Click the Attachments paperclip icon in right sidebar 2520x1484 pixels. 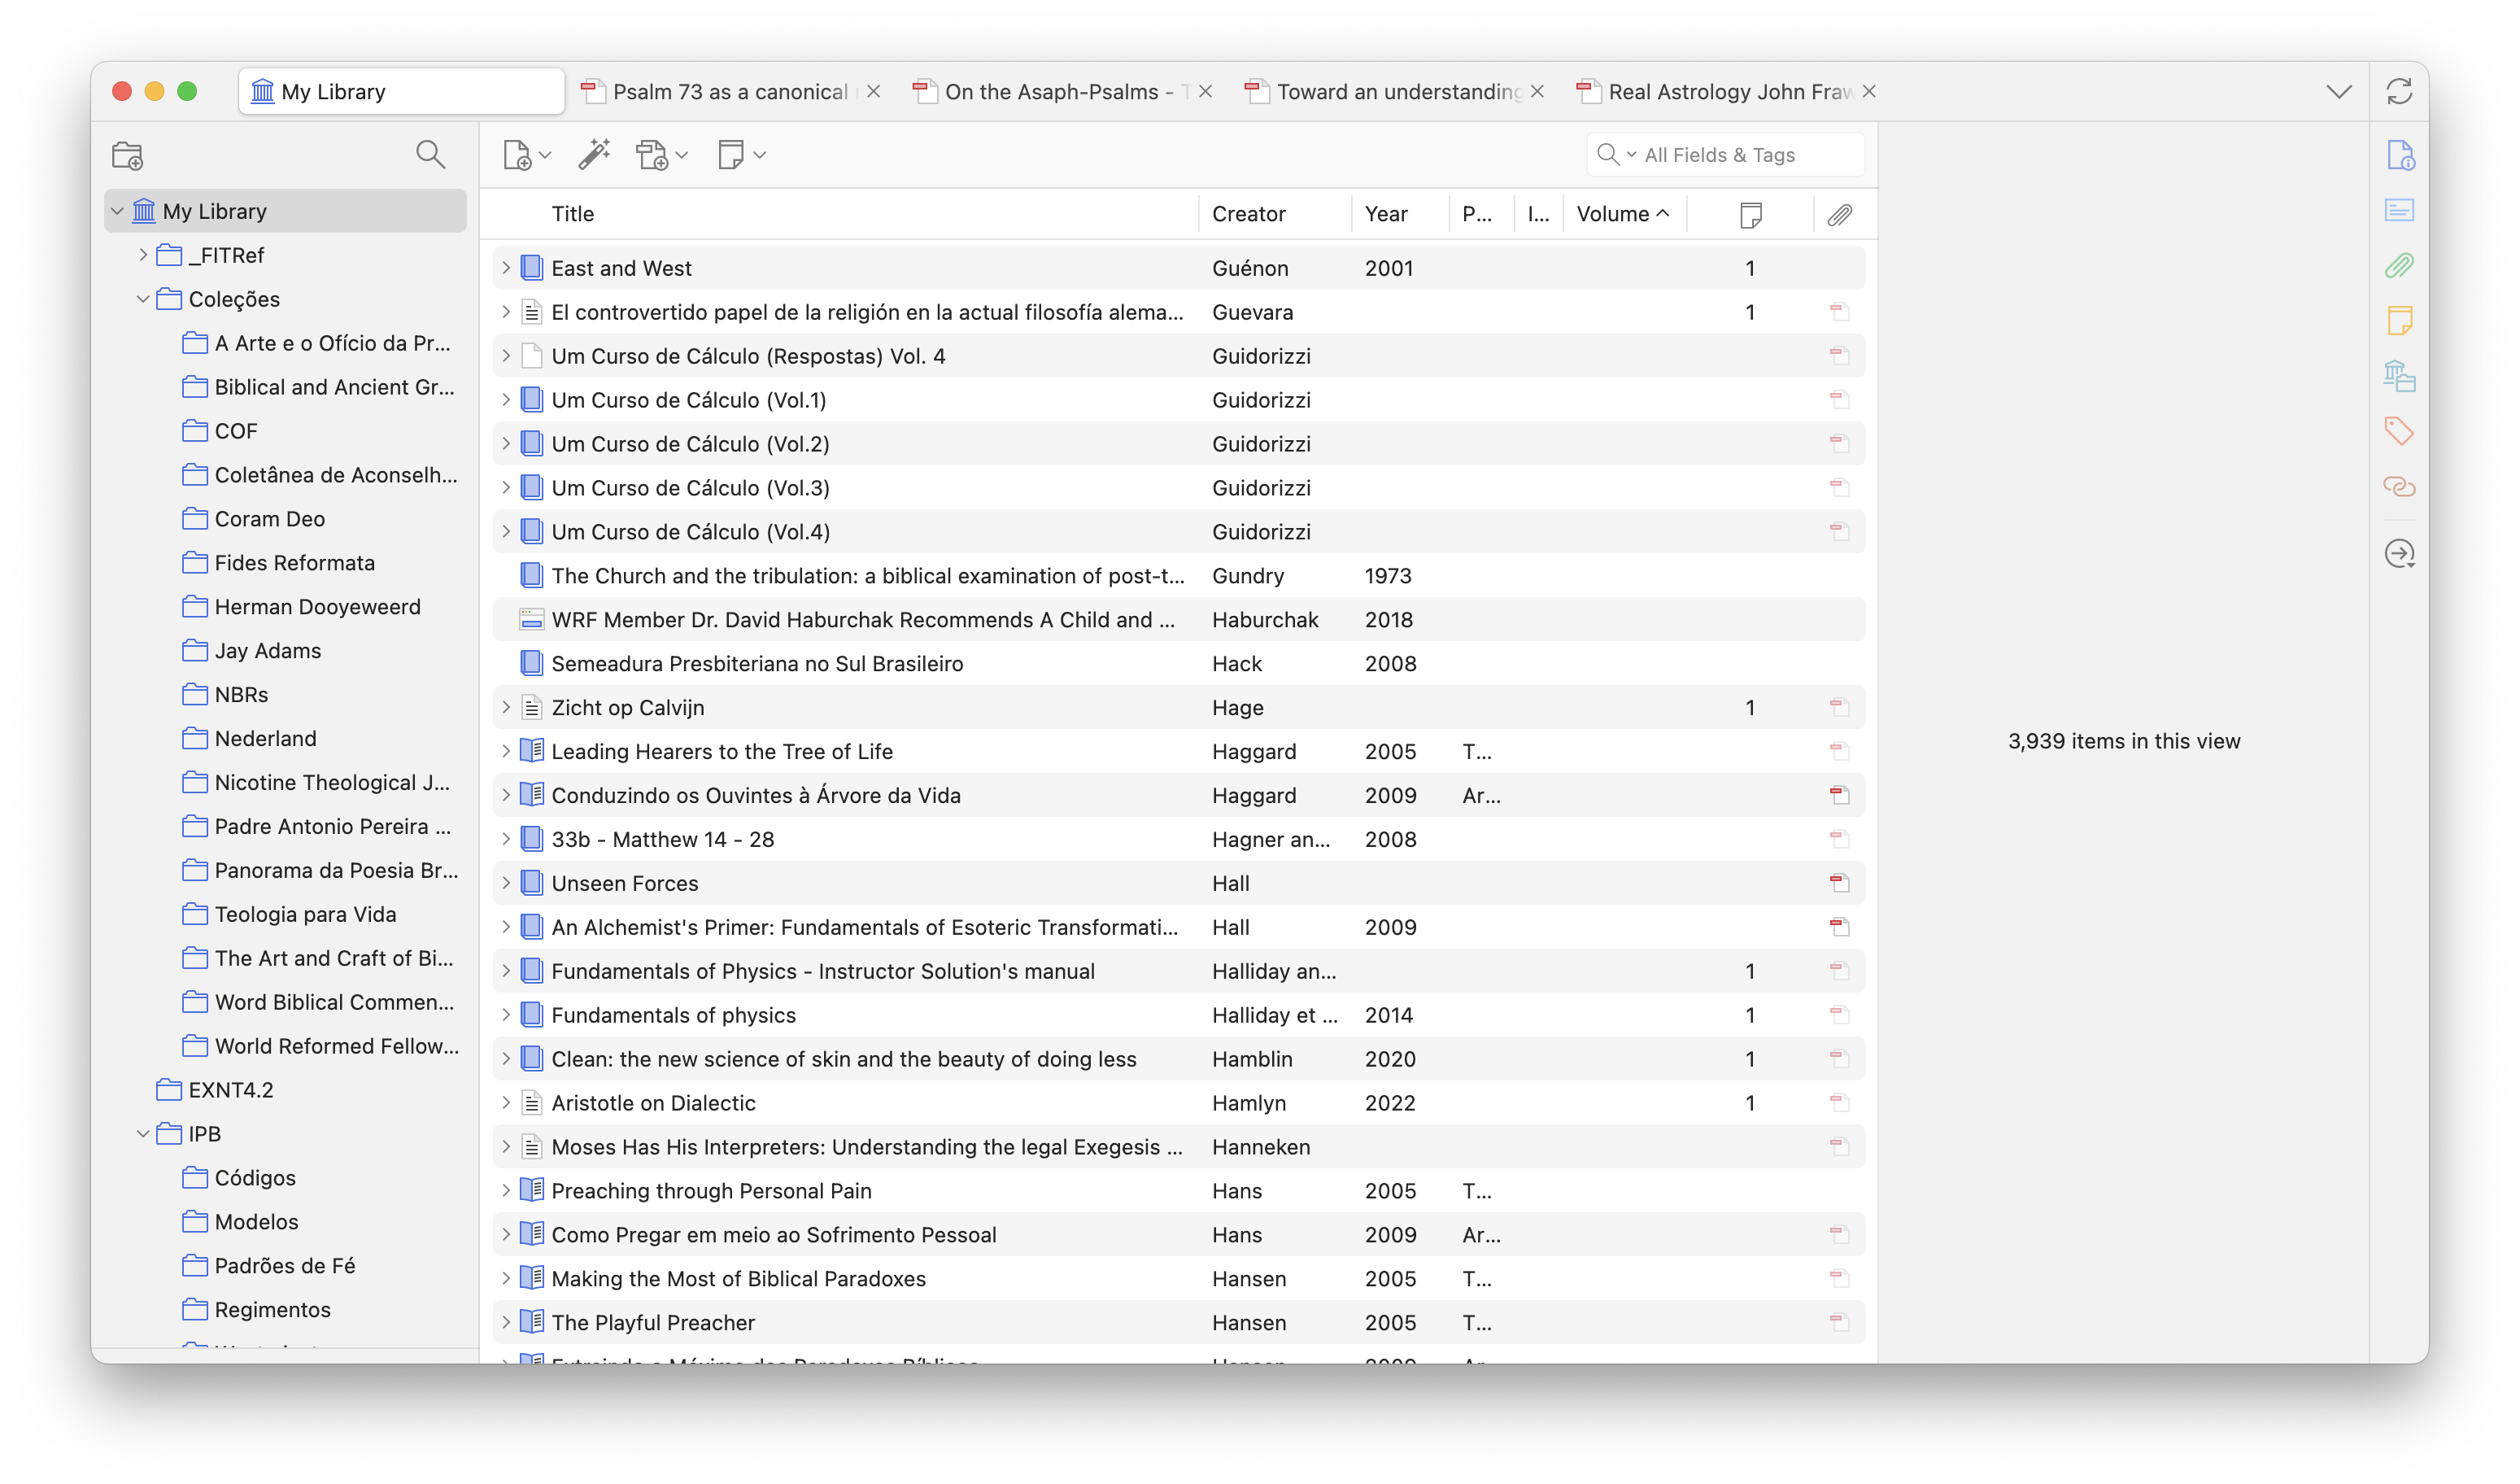2399,265
